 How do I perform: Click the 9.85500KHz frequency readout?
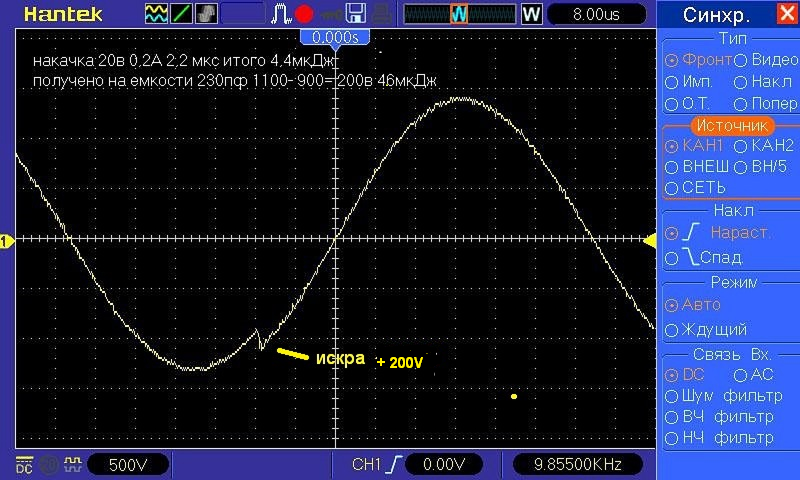click(x=578, y=465)
